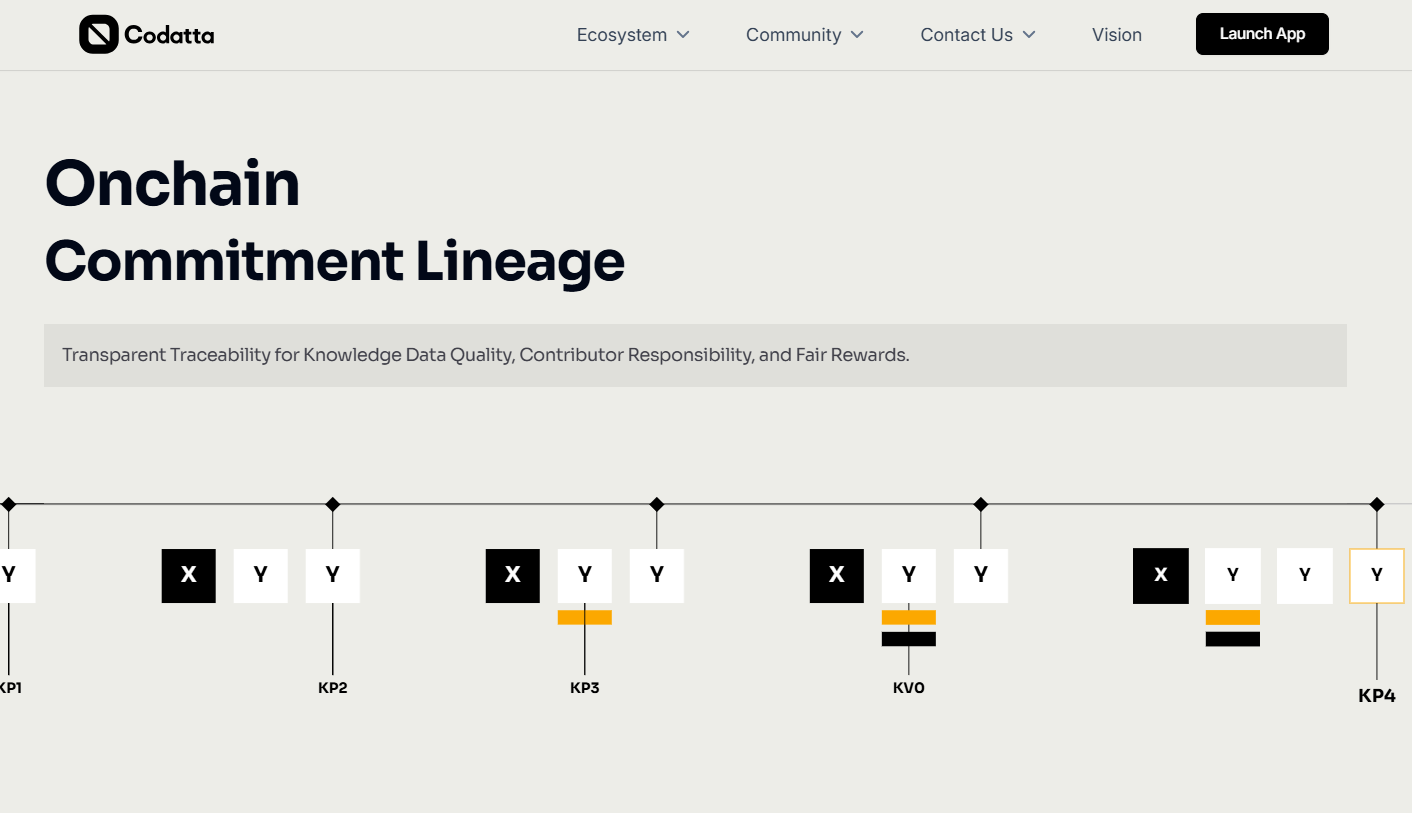Click the diamond marker above KP4
This screenshot has height=813, width=1412.
[1377, 504]
